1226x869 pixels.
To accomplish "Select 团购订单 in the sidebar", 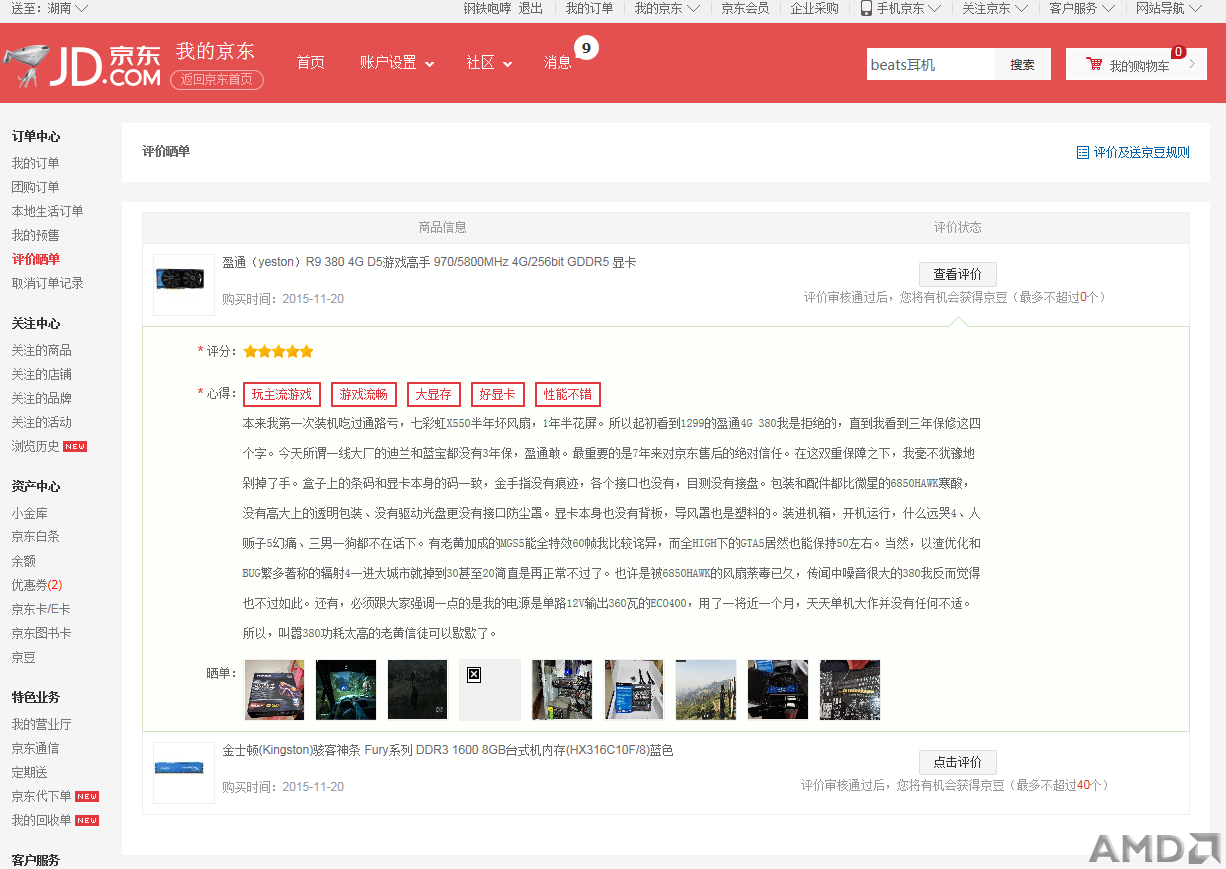I will tap(35, 187).
